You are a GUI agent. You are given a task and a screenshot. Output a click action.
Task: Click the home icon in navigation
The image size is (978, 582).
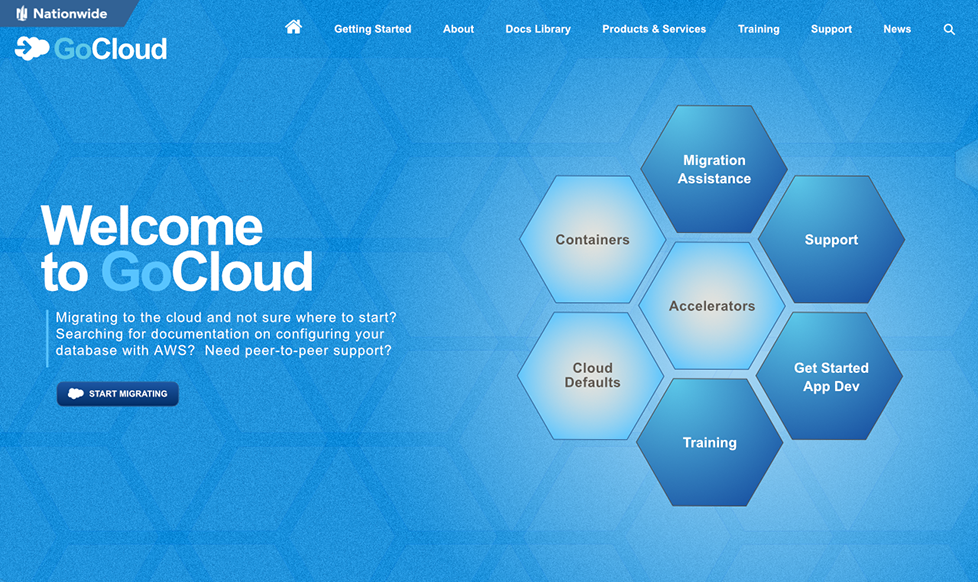click(x=293, y=27)
